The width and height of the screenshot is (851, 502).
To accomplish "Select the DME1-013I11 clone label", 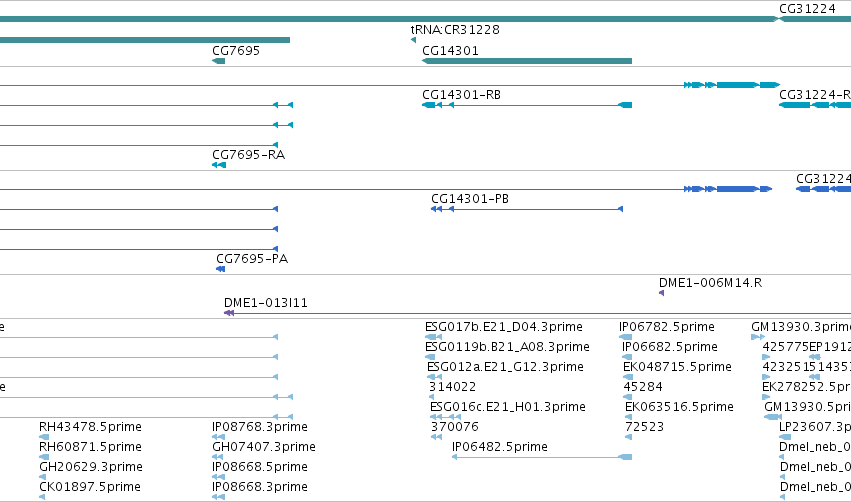I will [x=266, y=303].
